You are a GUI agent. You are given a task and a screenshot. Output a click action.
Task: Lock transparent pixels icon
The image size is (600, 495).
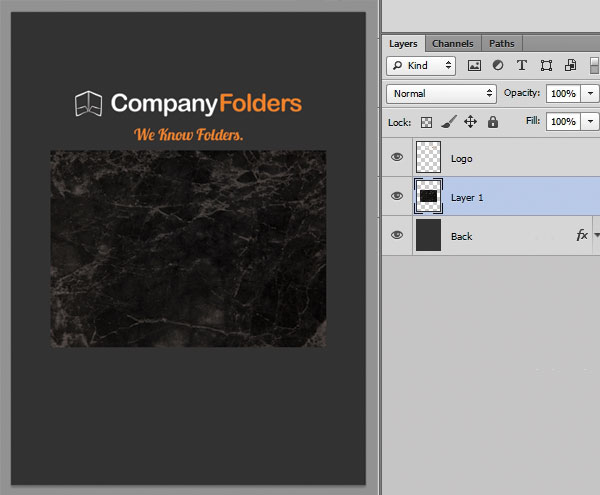(x=426, y=122)
